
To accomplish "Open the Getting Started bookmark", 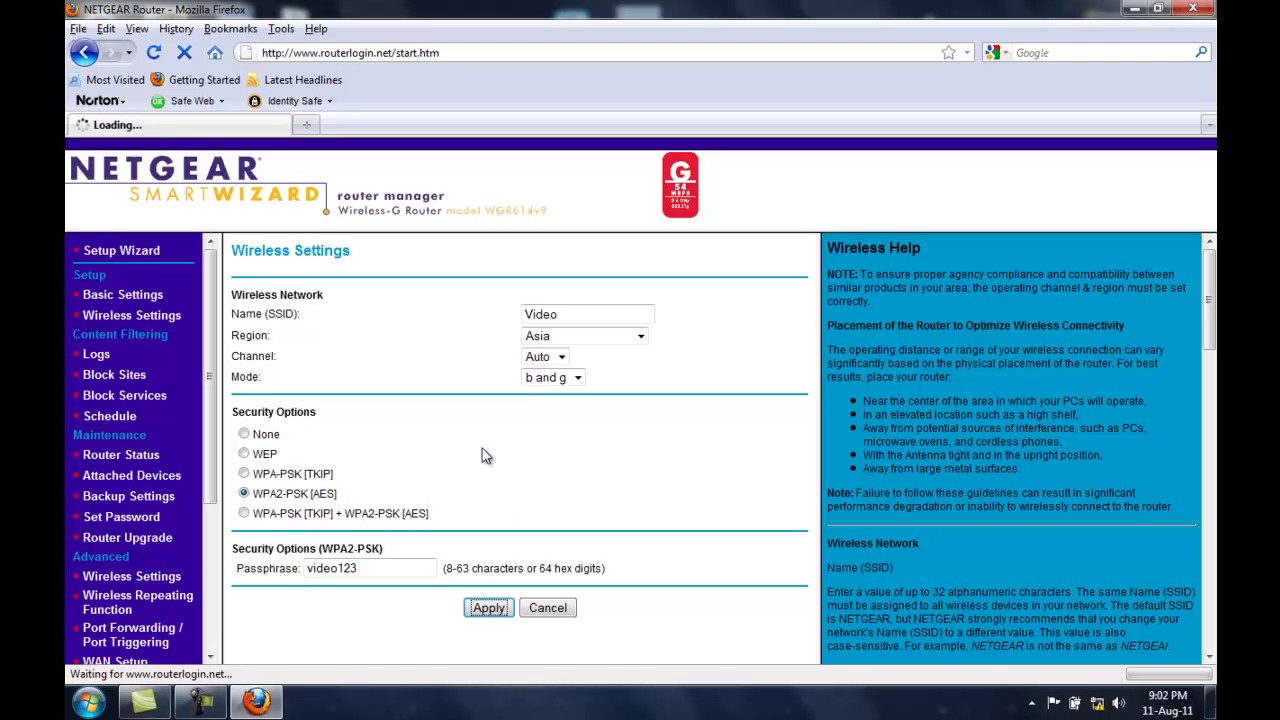I will (195, 80).
